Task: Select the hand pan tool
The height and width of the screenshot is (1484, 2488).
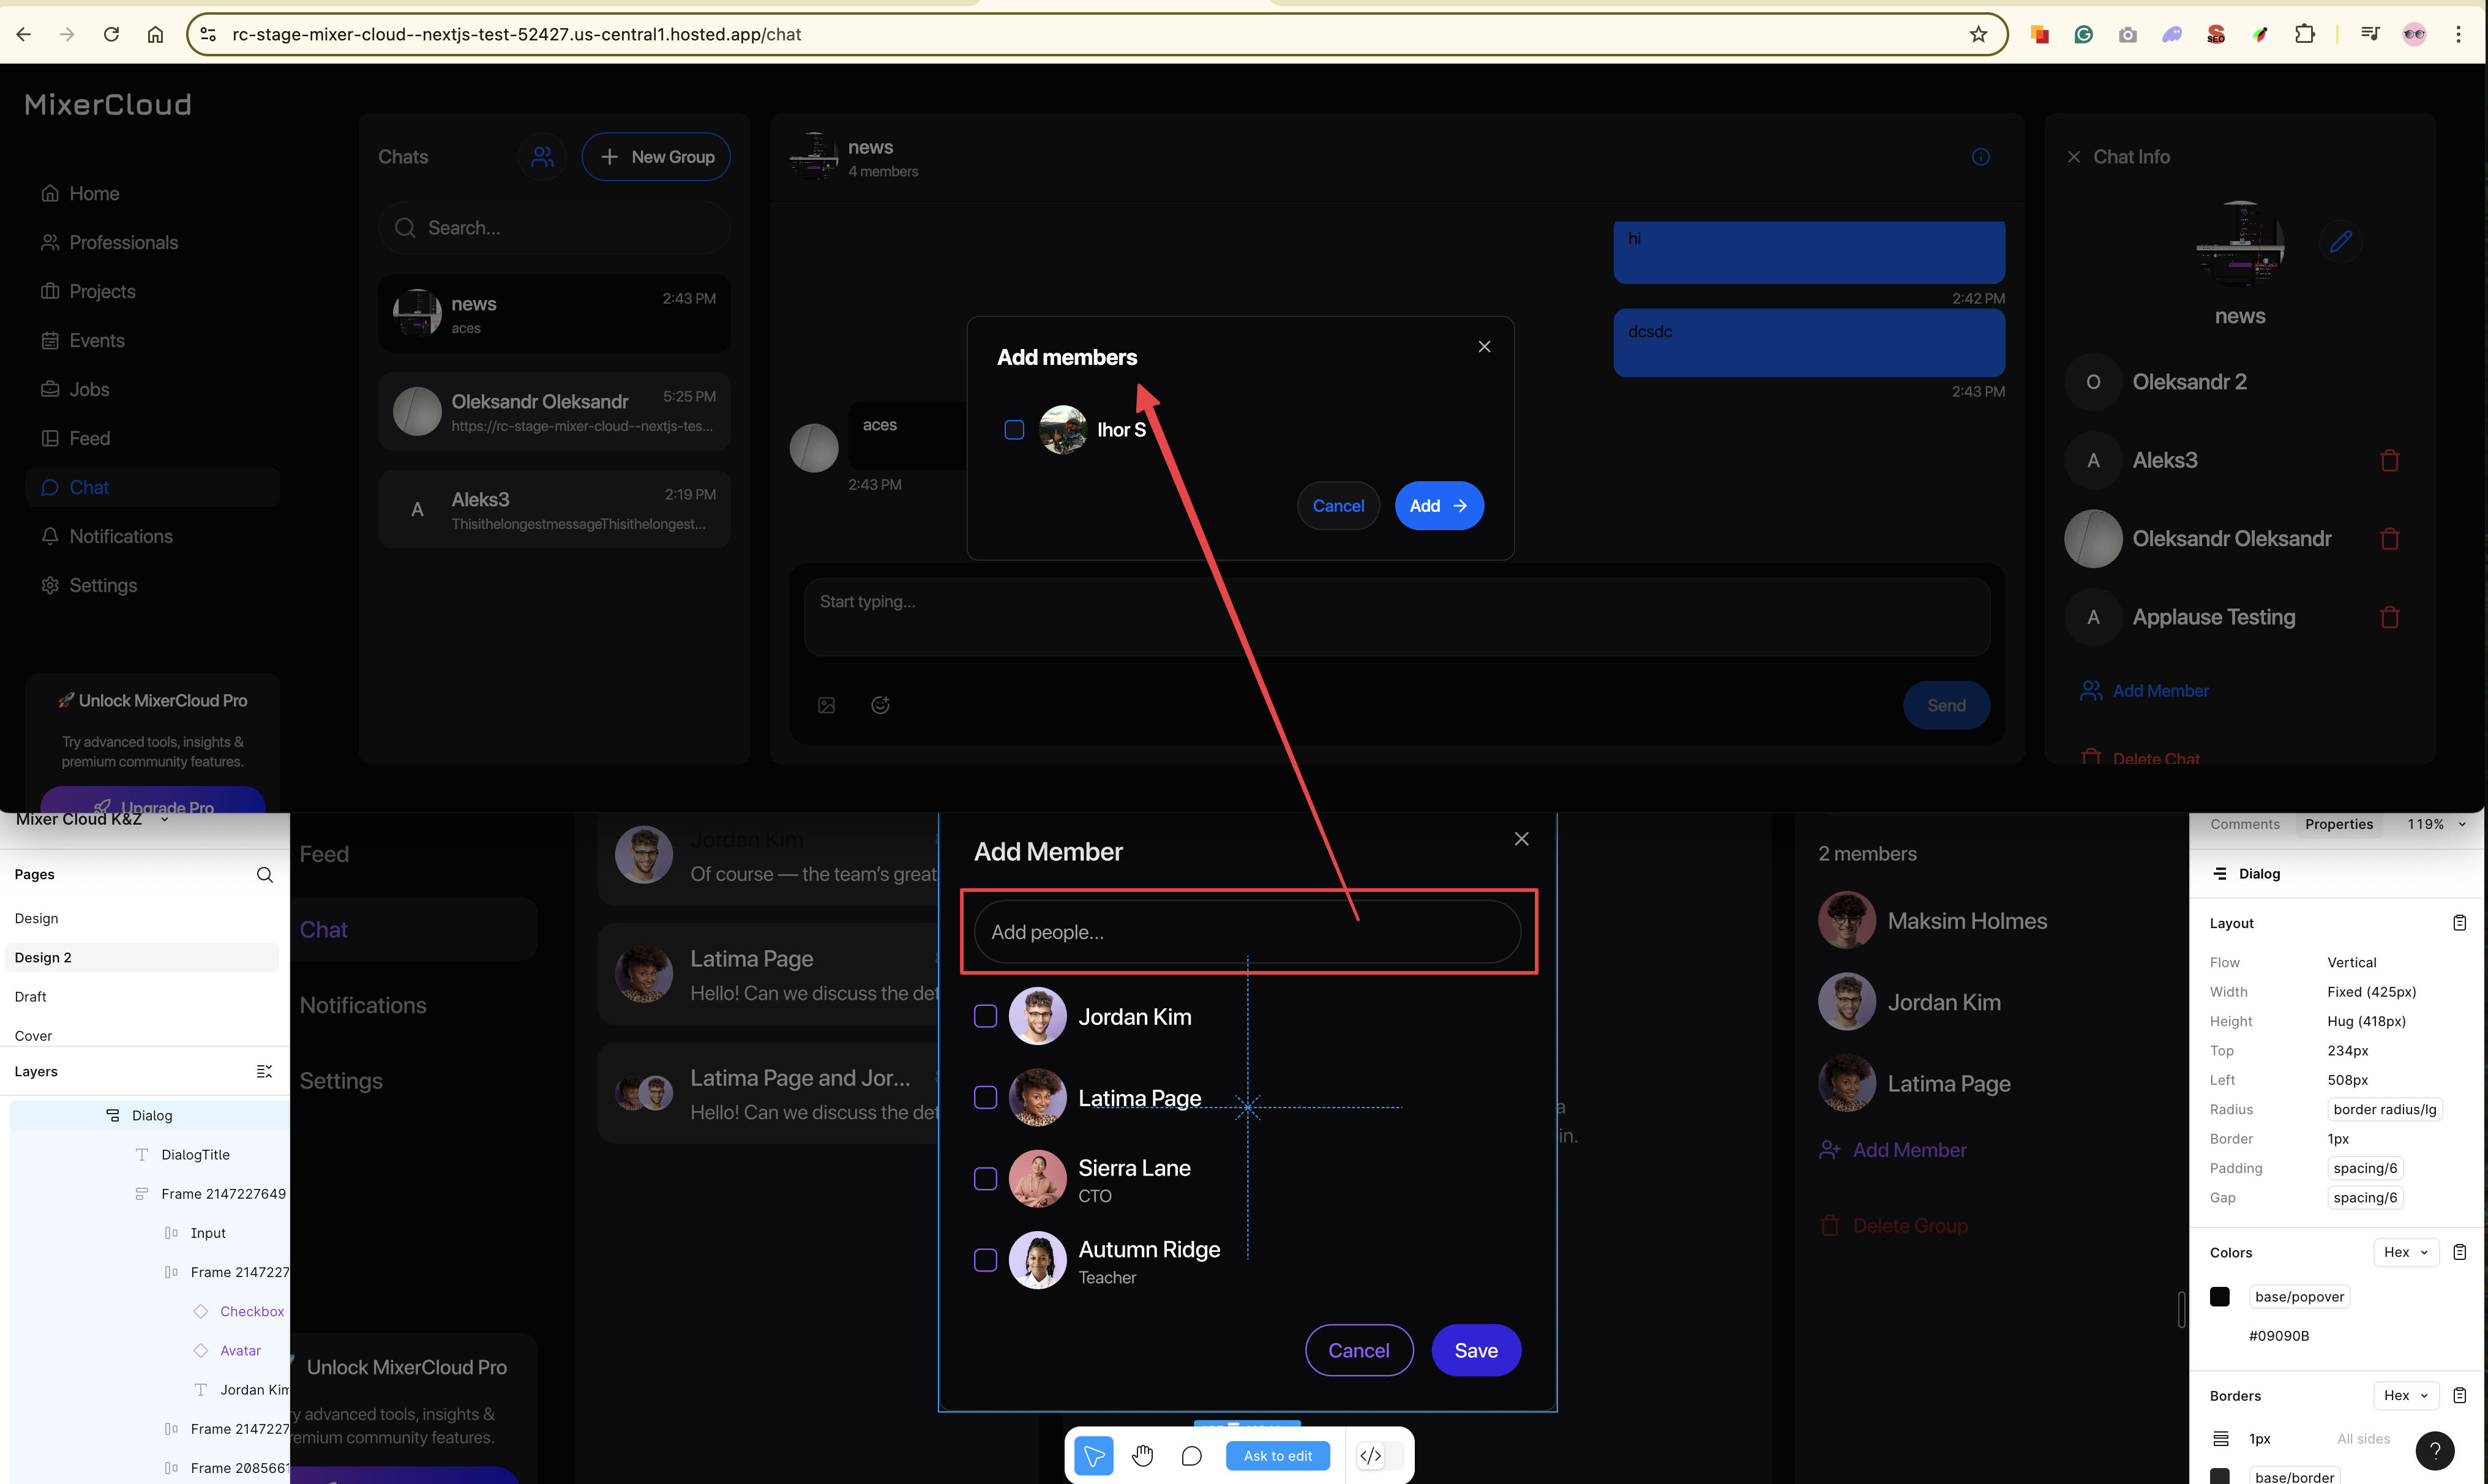Action: click(x=1142, y=1455)
